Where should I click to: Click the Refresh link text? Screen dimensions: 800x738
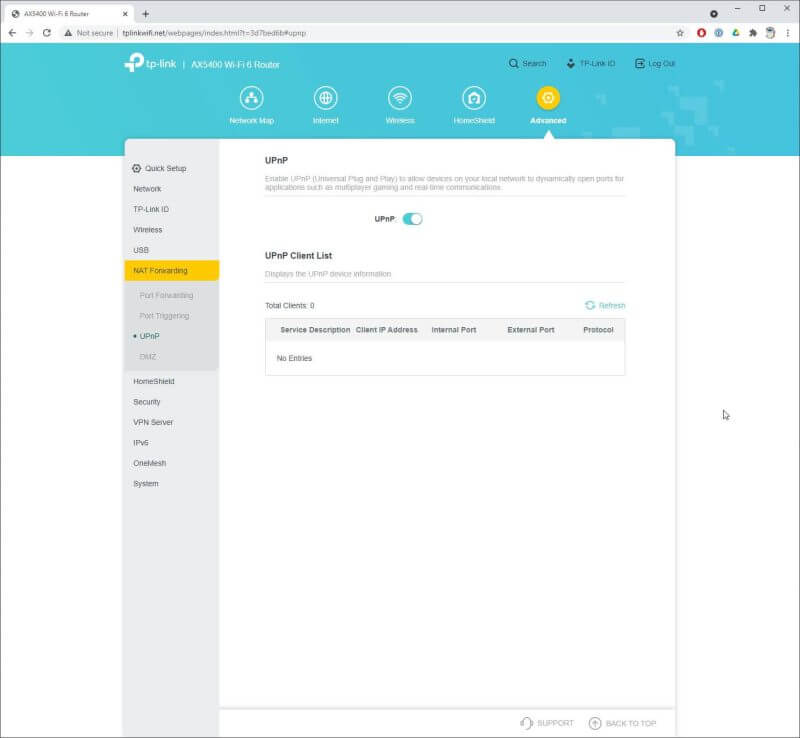coord(612,305)
